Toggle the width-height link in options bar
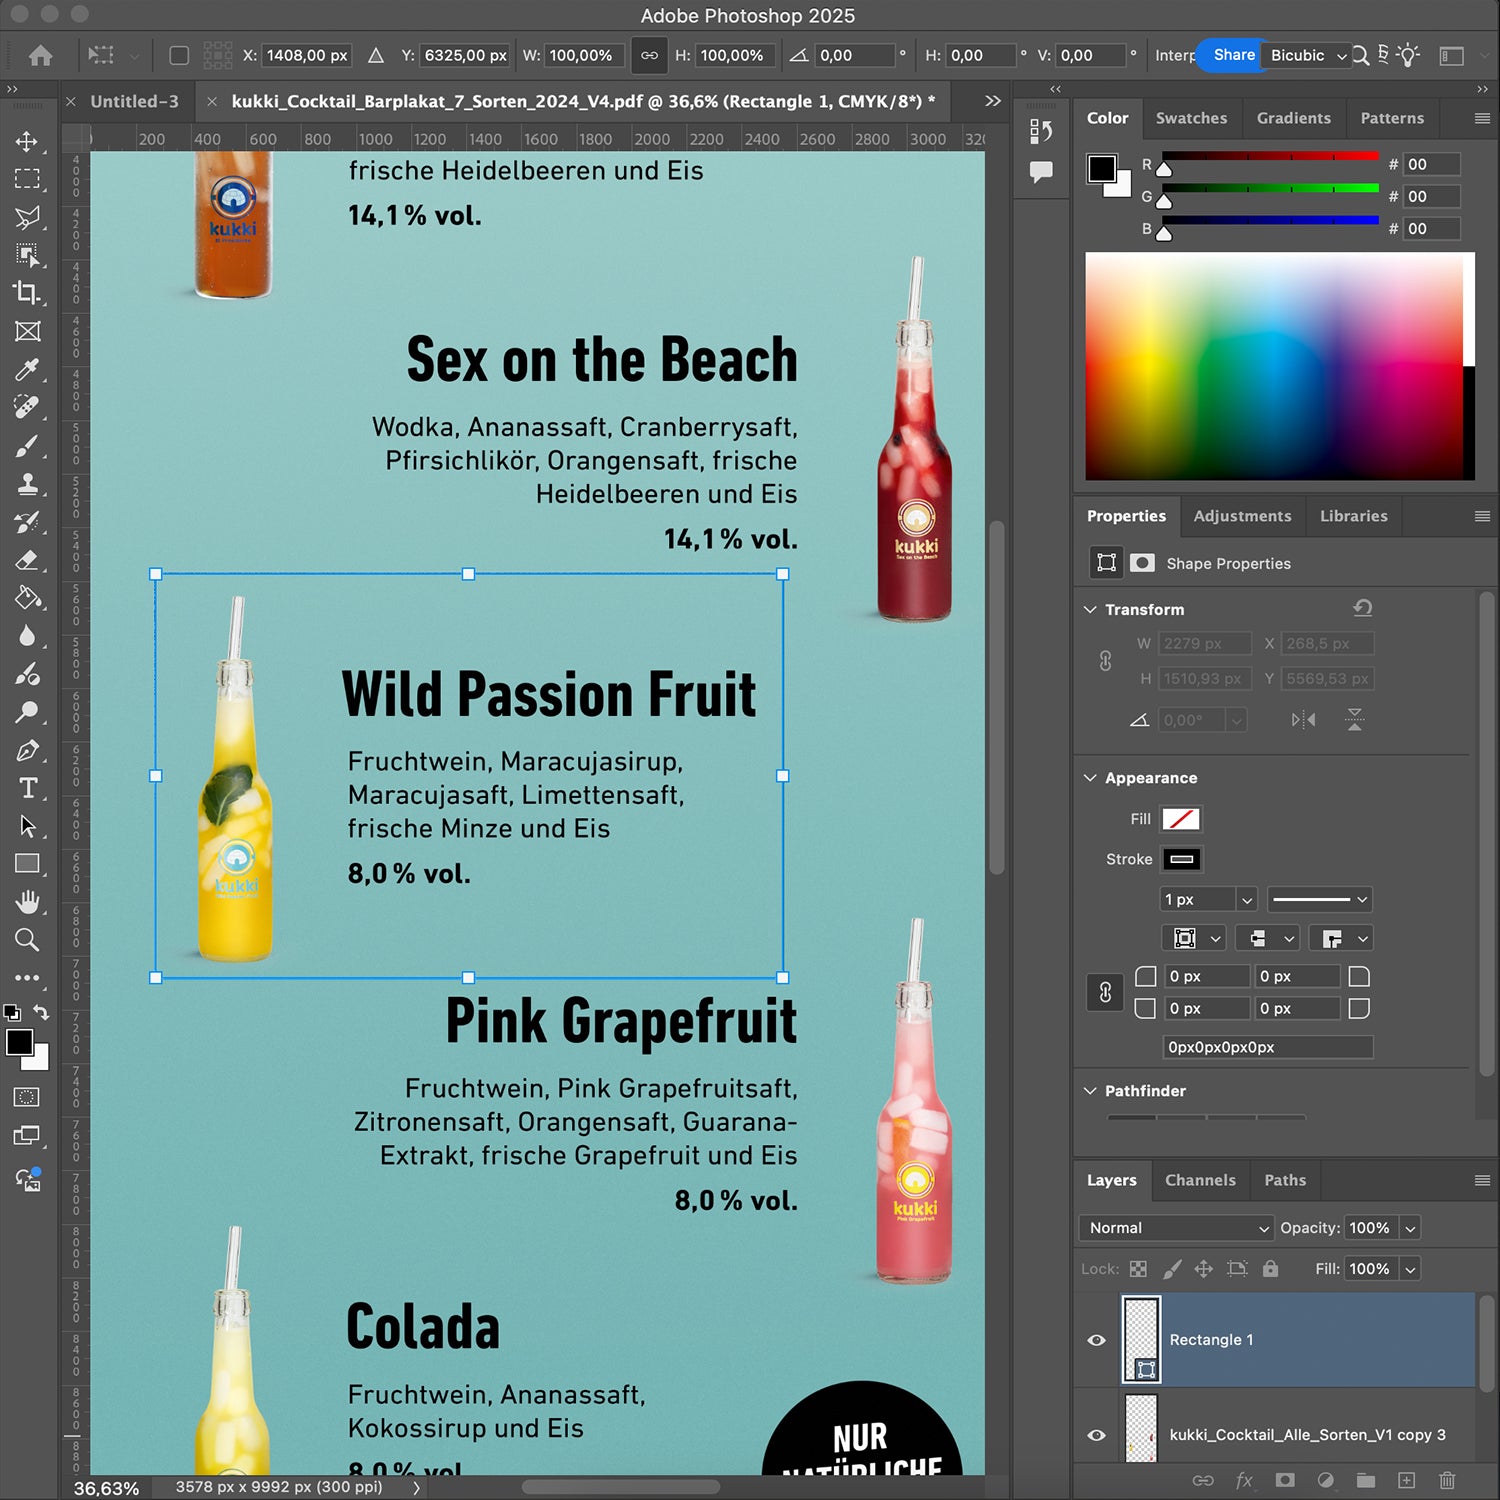1500x1500 pixels. [x=649, y=56]
